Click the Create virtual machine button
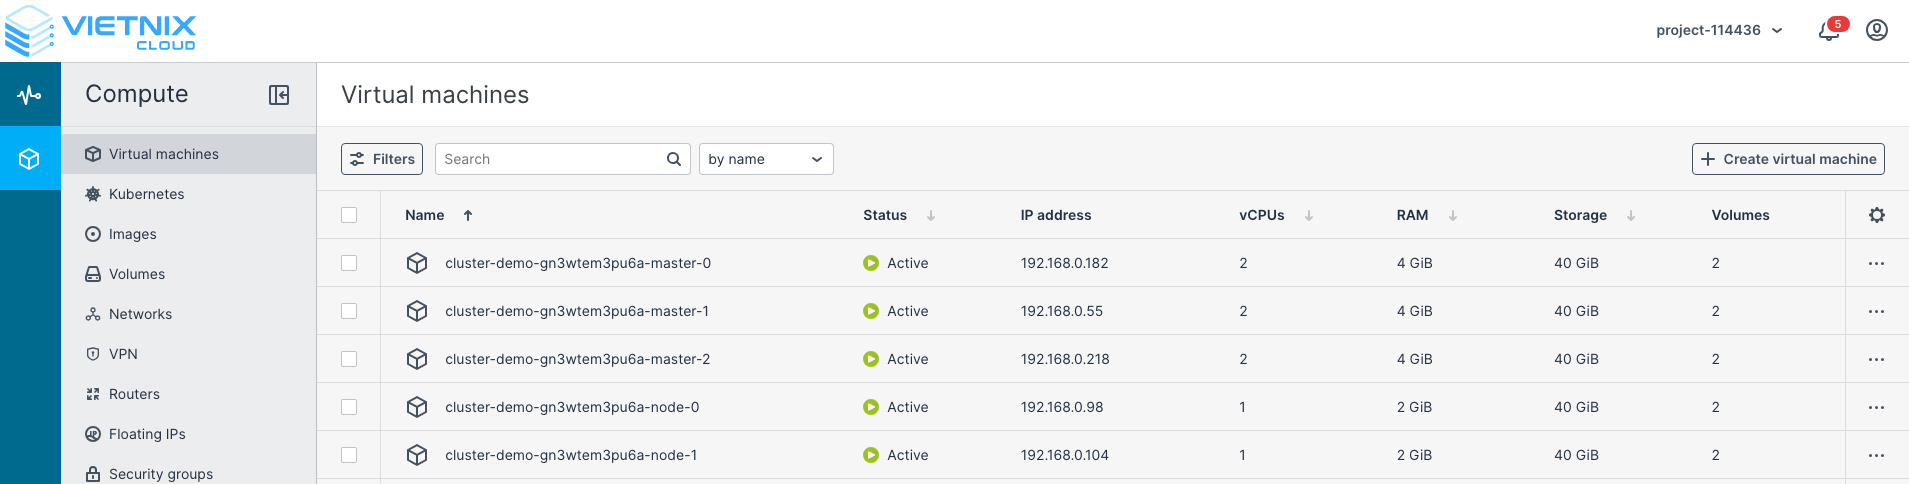This screenshot has width=1909, height=484. [x=1788, y=159]
